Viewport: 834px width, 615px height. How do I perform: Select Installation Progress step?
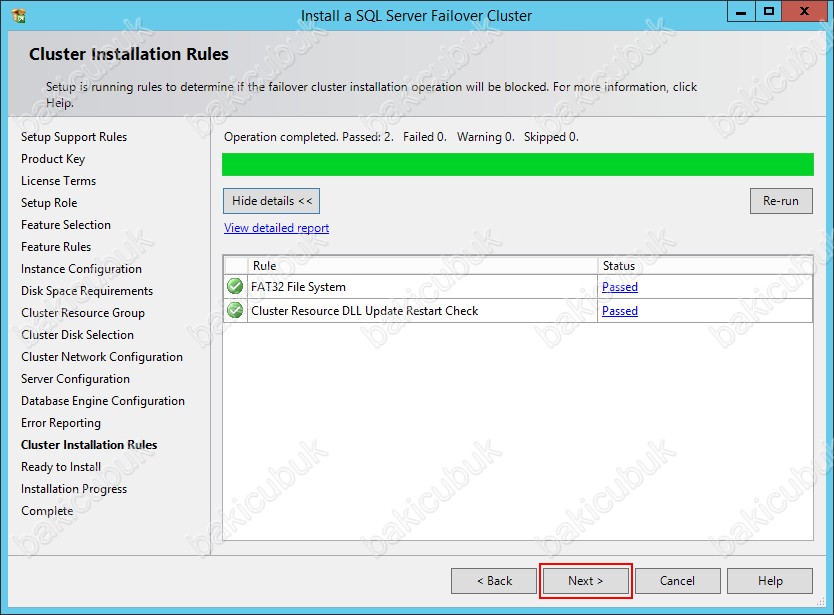(x=74, y=489)
